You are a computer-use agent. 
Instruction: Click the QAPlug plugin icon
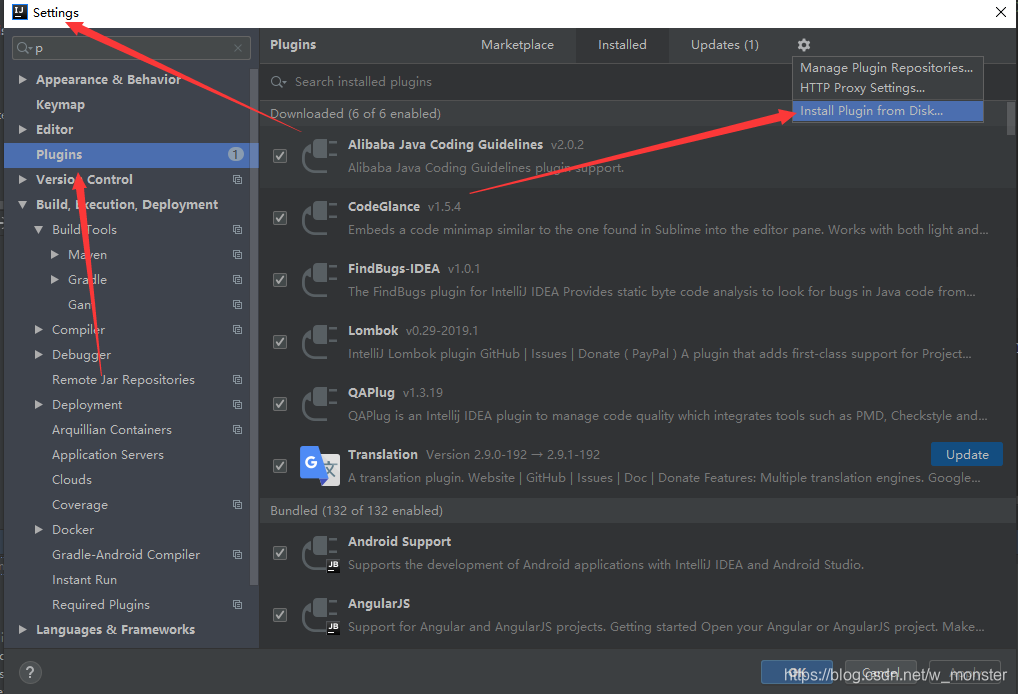[x=319, y=404]
